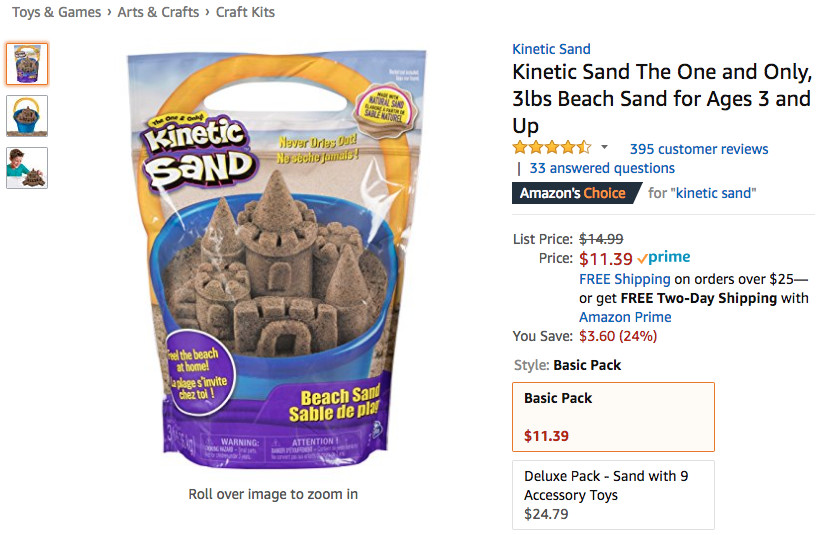Select the blue bucket sand thumbnail
817x535 pixels.
[27, 115]
